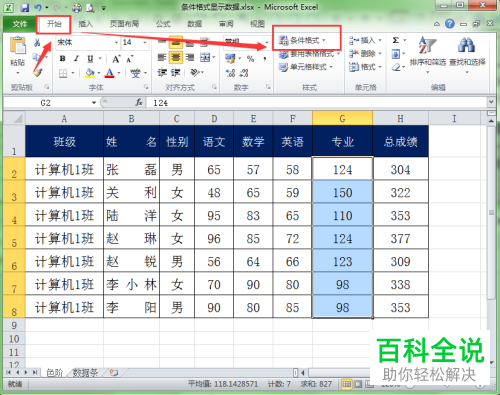The height and width of the screenshot is (395, 500).
Task: Open fill color dropdown arrow
Action: [x=99, y=73]
